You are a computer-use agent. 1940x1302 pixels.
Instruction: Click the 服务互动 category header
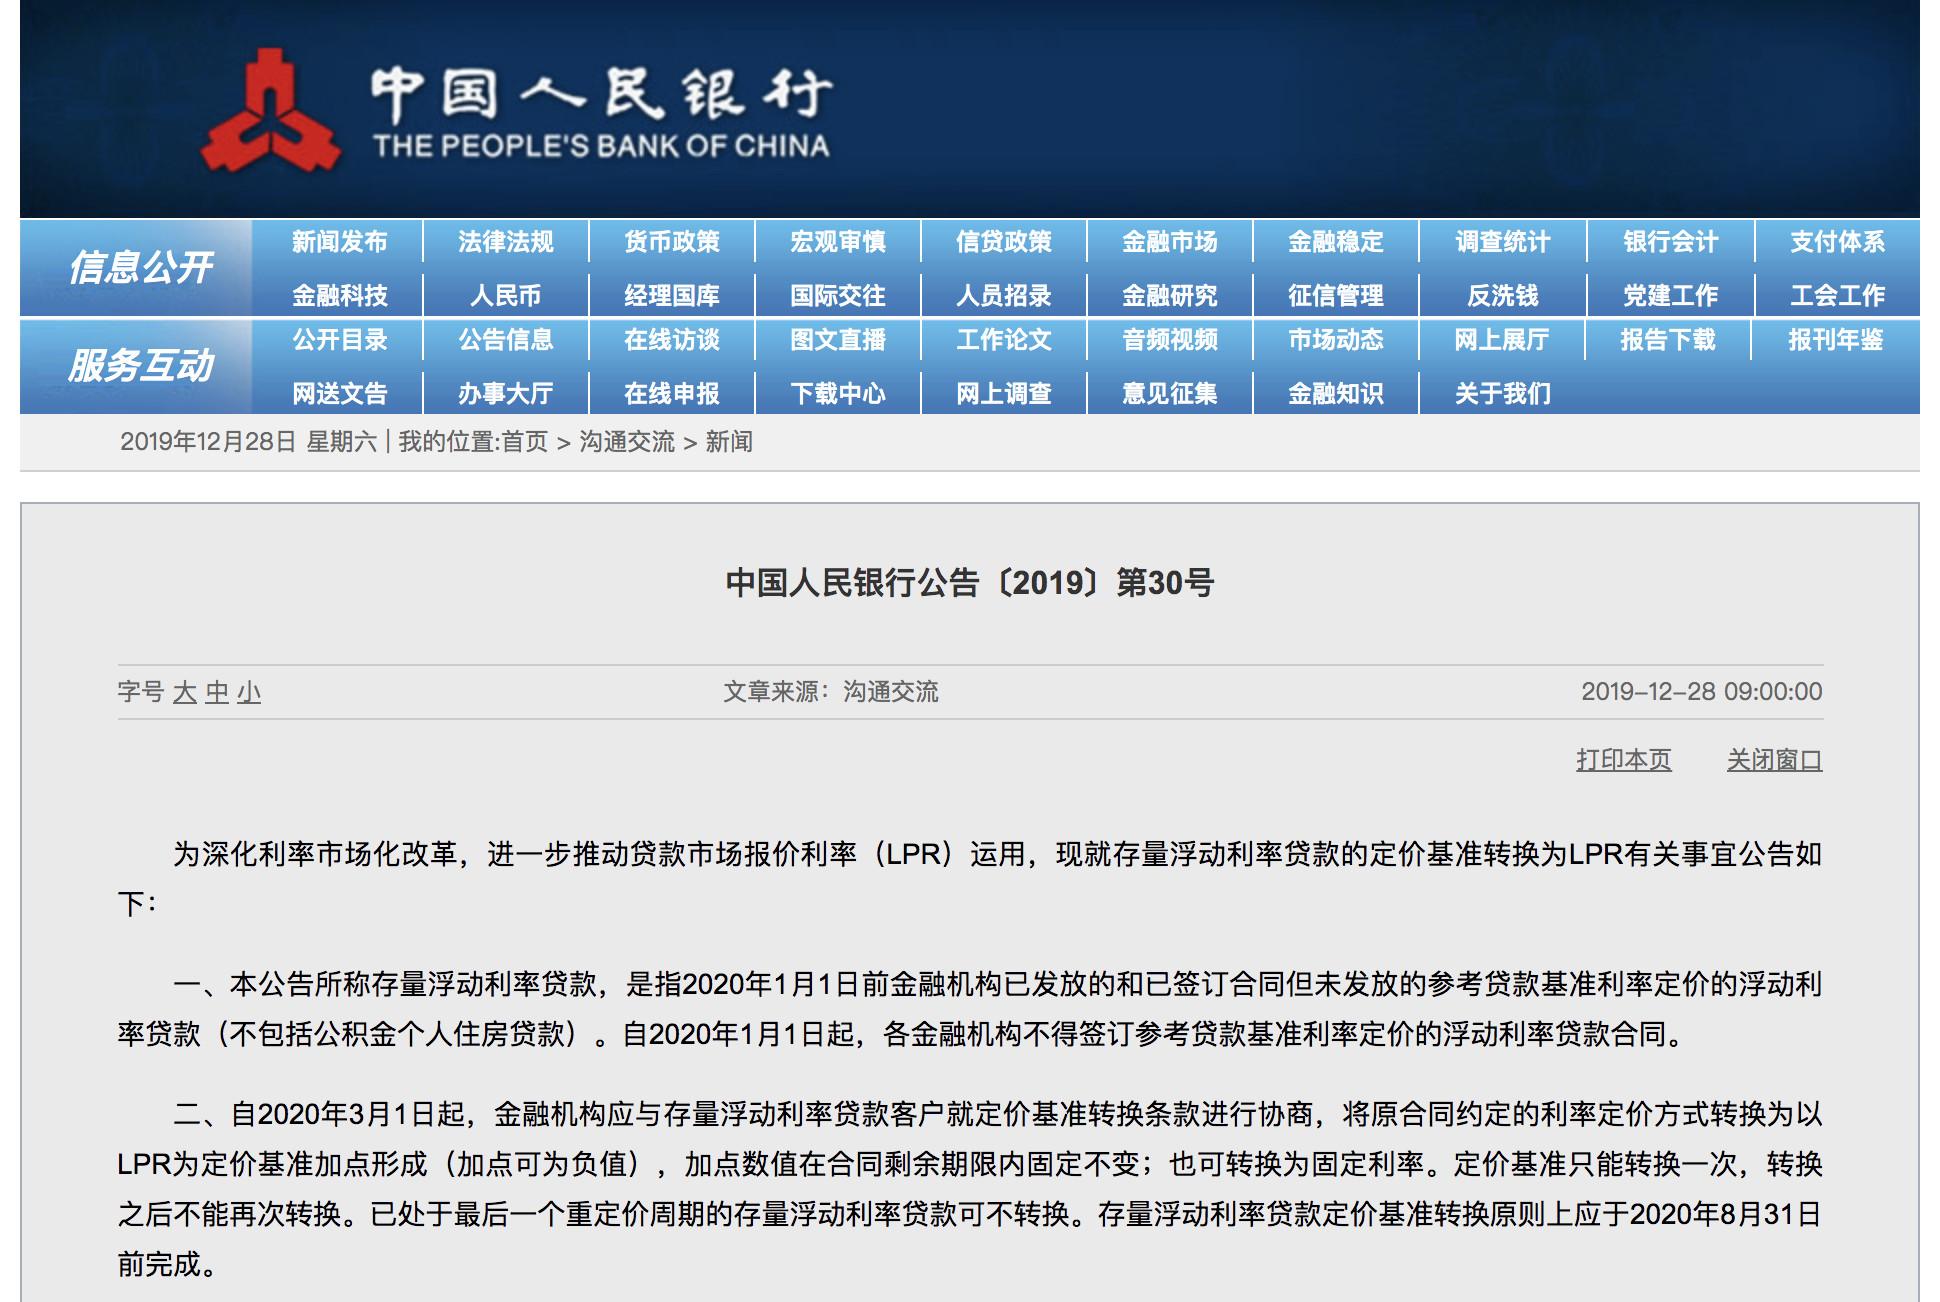pos(140,366)
